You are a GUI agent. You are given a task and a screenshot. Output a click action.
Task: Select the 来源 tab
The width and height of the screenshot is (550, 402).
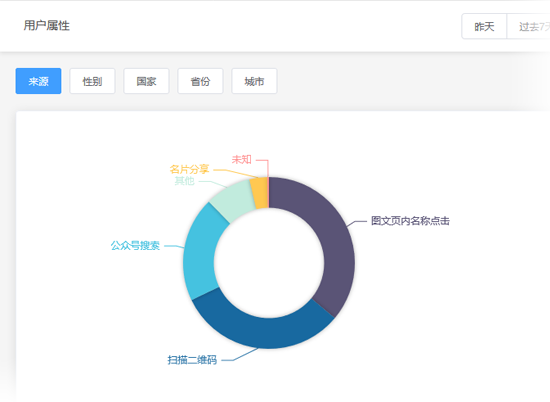tap(39, 81)
